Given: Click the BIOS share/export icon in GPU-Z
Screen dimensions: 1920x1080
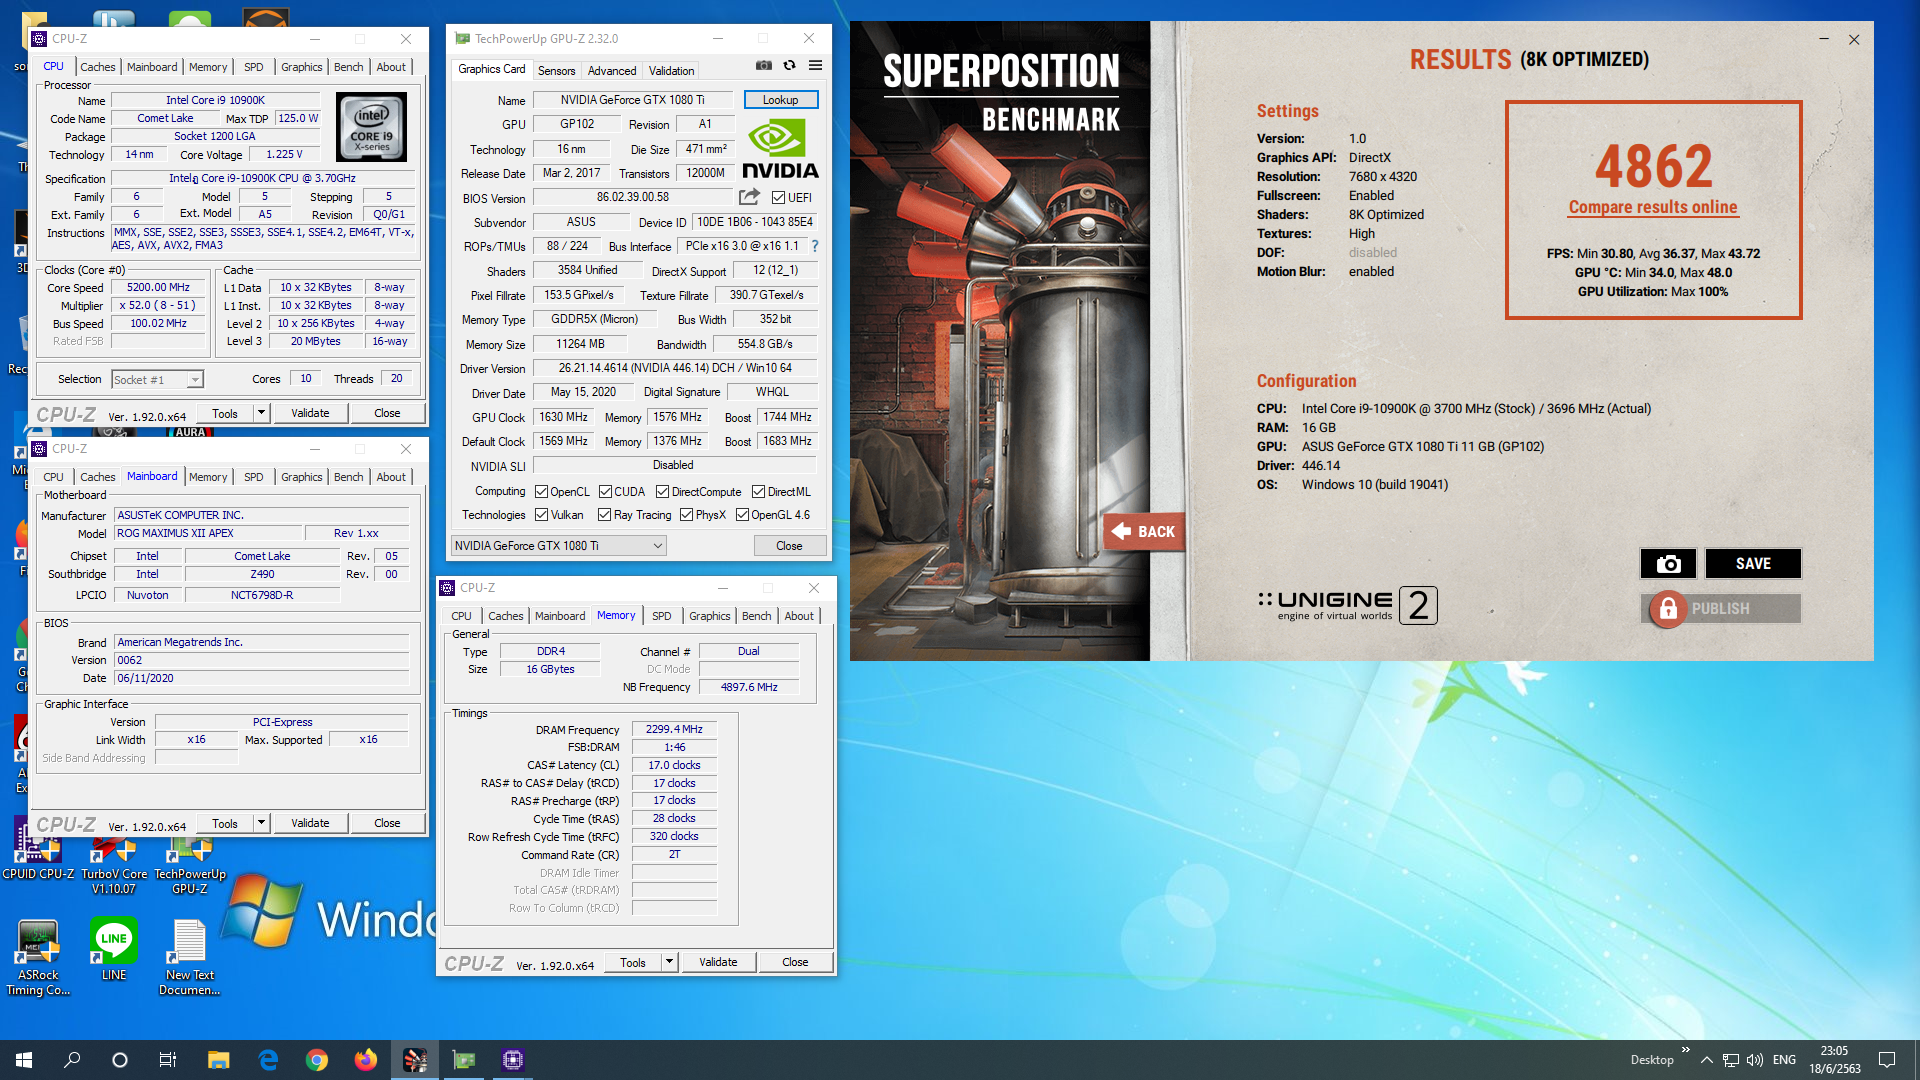Looking at the screenshot, I should 749,197.
